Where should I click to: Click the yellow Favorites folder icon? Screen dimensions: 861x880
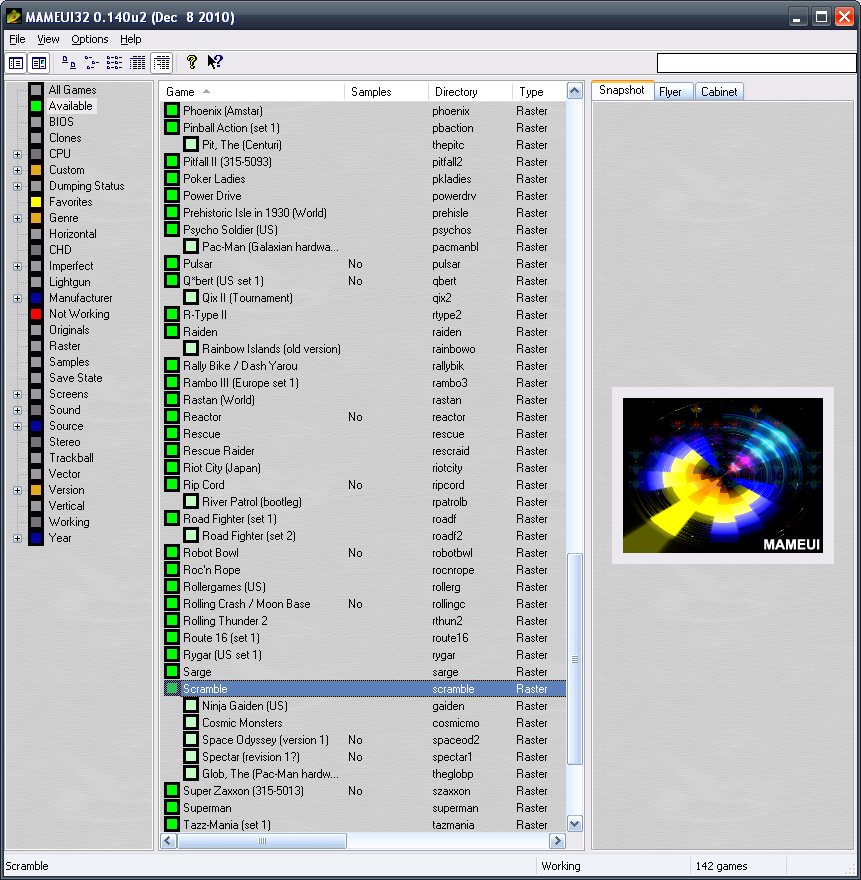(36, 202)
